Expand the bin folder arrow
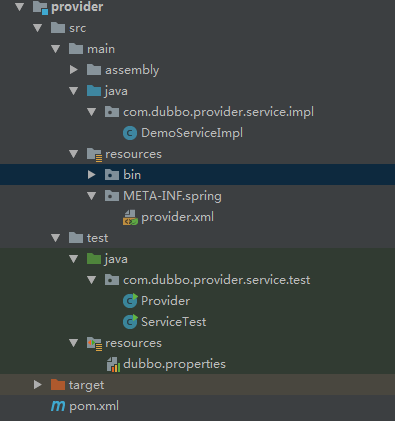This screenshot has height=421, width=395. coord(91,174)
